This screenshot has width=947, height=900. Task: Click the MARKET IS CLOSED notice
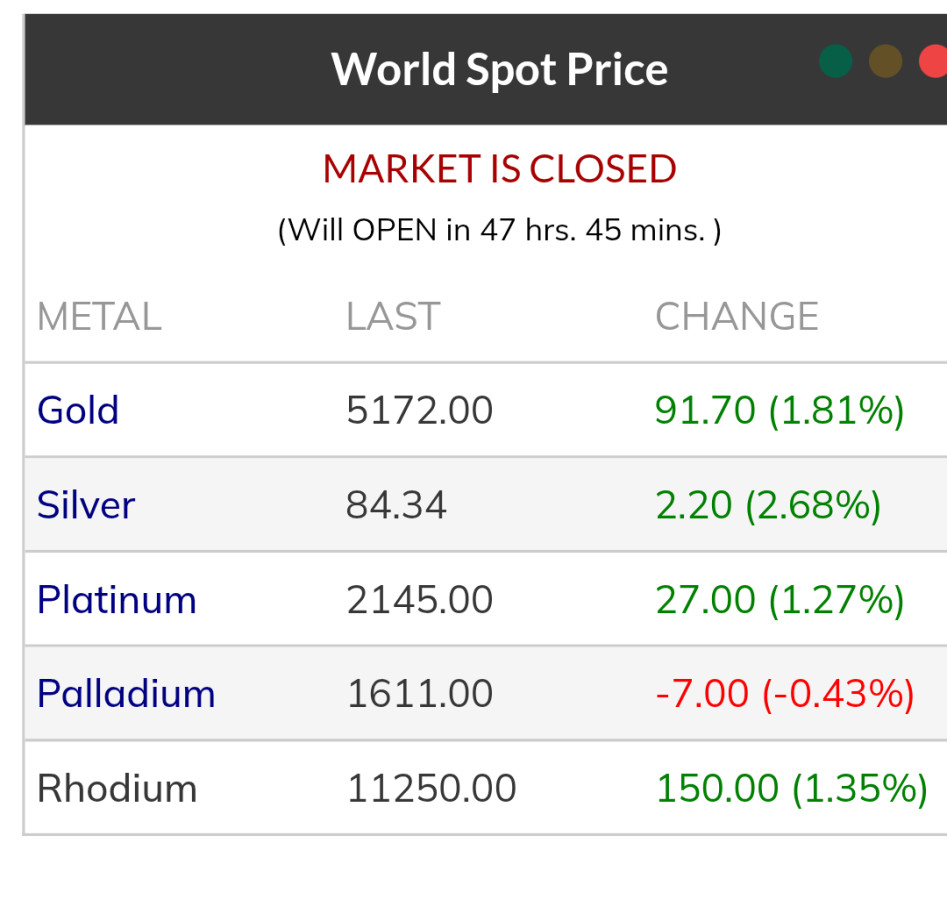point(499,170)
